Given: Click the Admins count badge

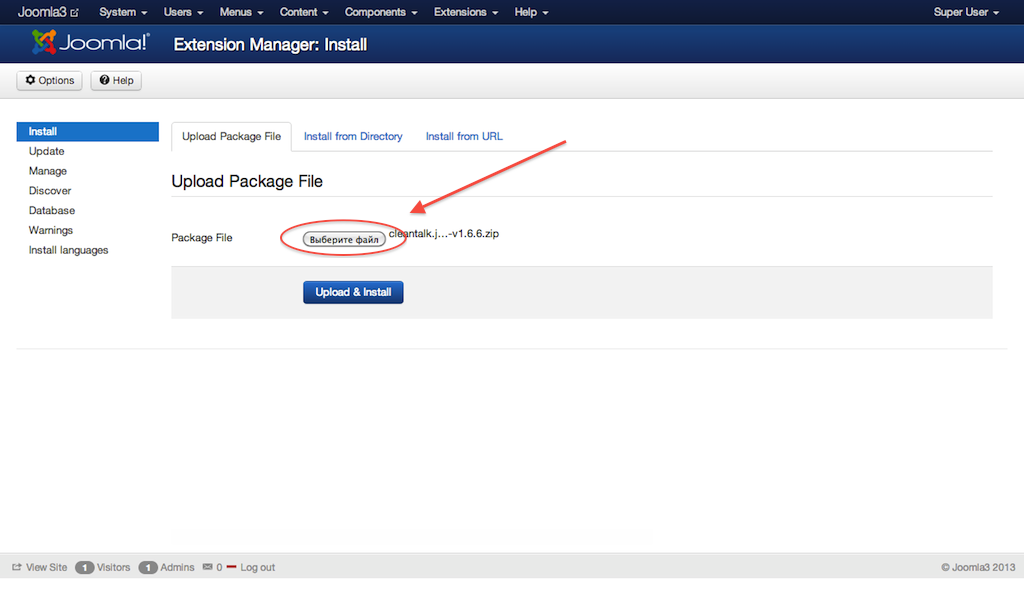Looking at the screenshot, I should click(149, 567).
